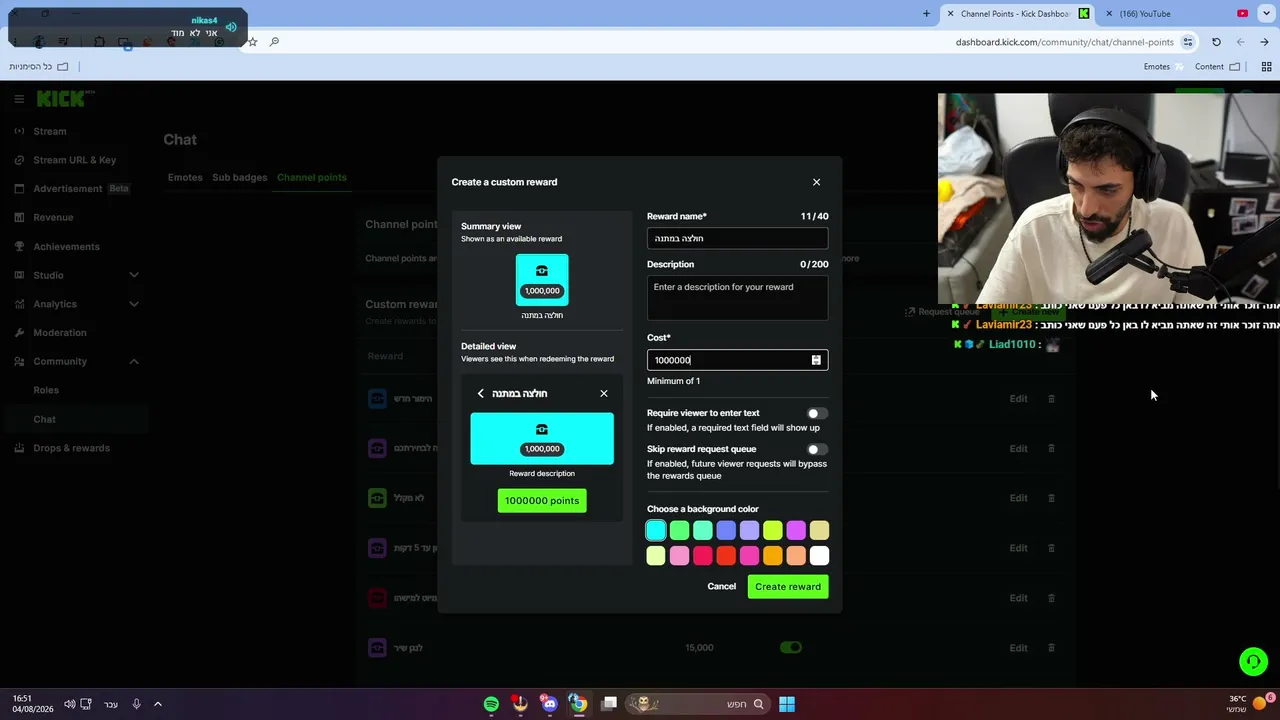This screenshot has height=720, width=1280.
Task: Show hidden system tray icons
Action: tap(158, 704)
